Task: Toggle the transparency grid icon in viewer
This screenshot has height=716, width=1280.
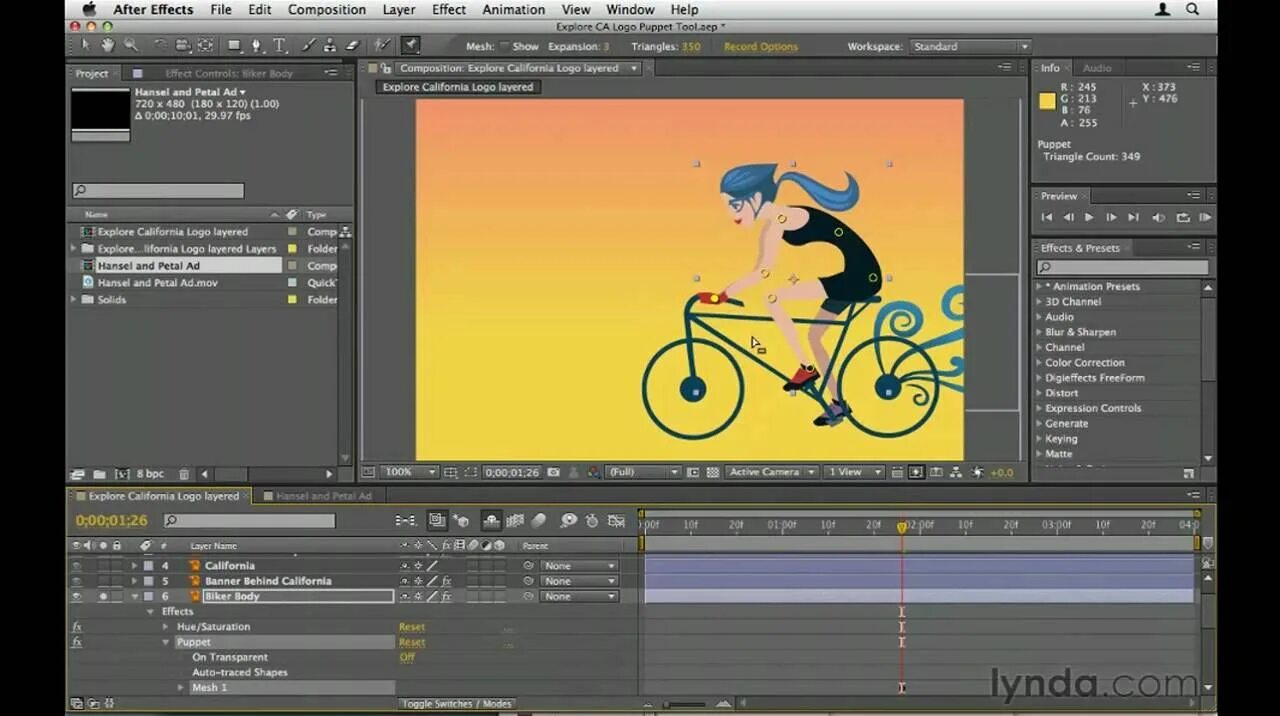Action: (712, 471)
